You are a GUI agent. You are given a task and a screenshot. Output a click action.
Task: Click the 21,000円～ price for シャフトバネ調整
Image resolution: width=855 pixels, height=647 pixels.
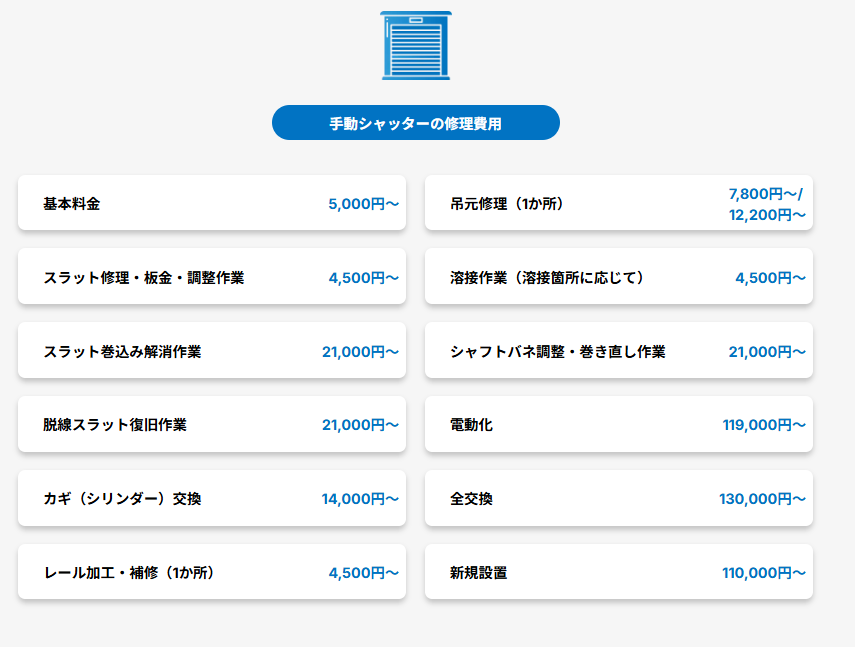tap(767, 352)
